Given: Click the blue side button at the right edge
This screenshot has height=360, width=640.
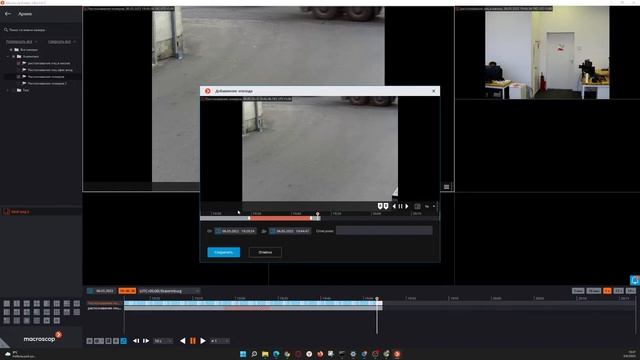Looking at the screenshot, I should (635, 280).
